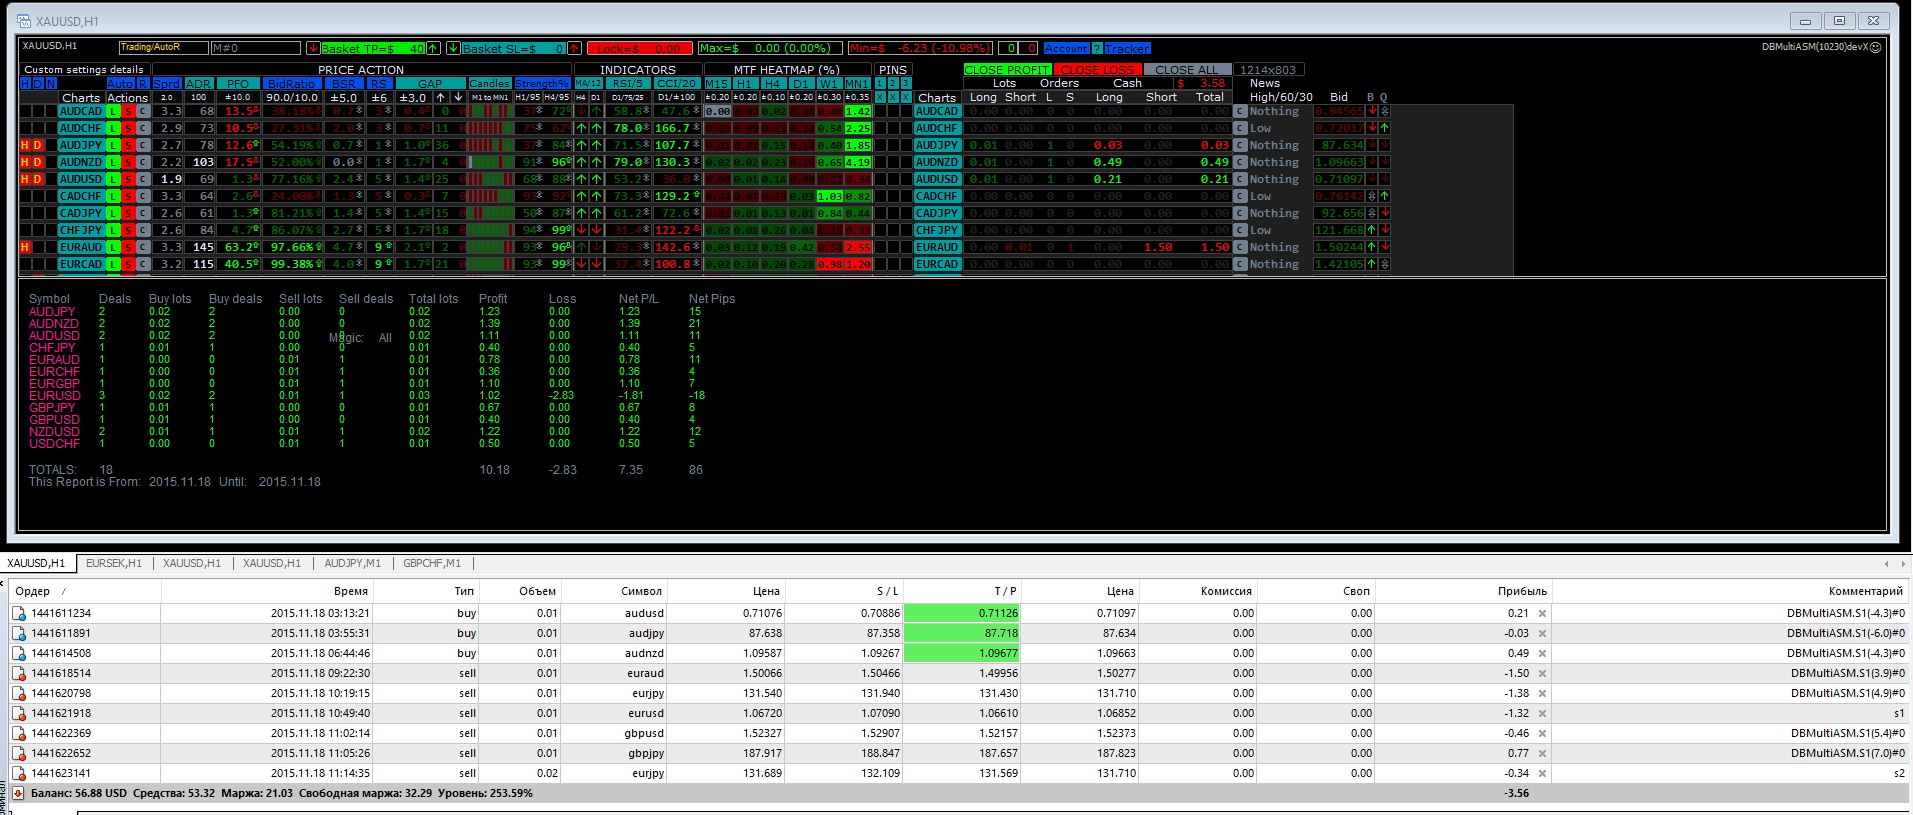This screenshot has width=1913, height=815.
Task: Click the sell order icon for ticket 1441618514
Action: click(x=19, y=674)
